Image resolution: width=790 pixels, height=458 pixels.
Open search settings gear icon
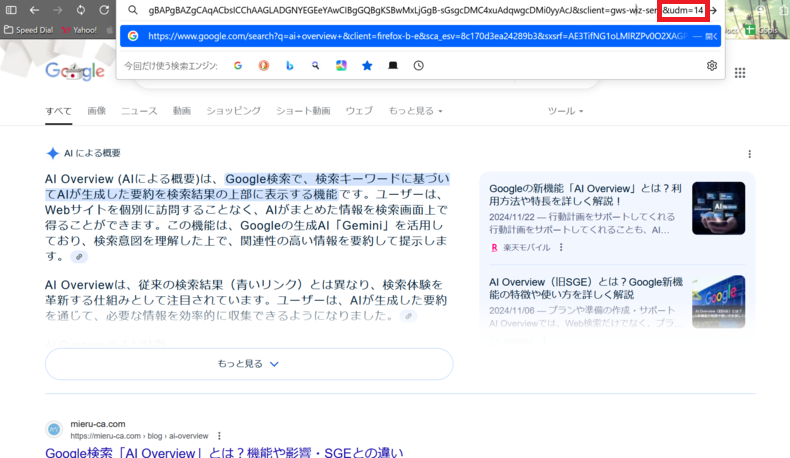click(712, 66)
